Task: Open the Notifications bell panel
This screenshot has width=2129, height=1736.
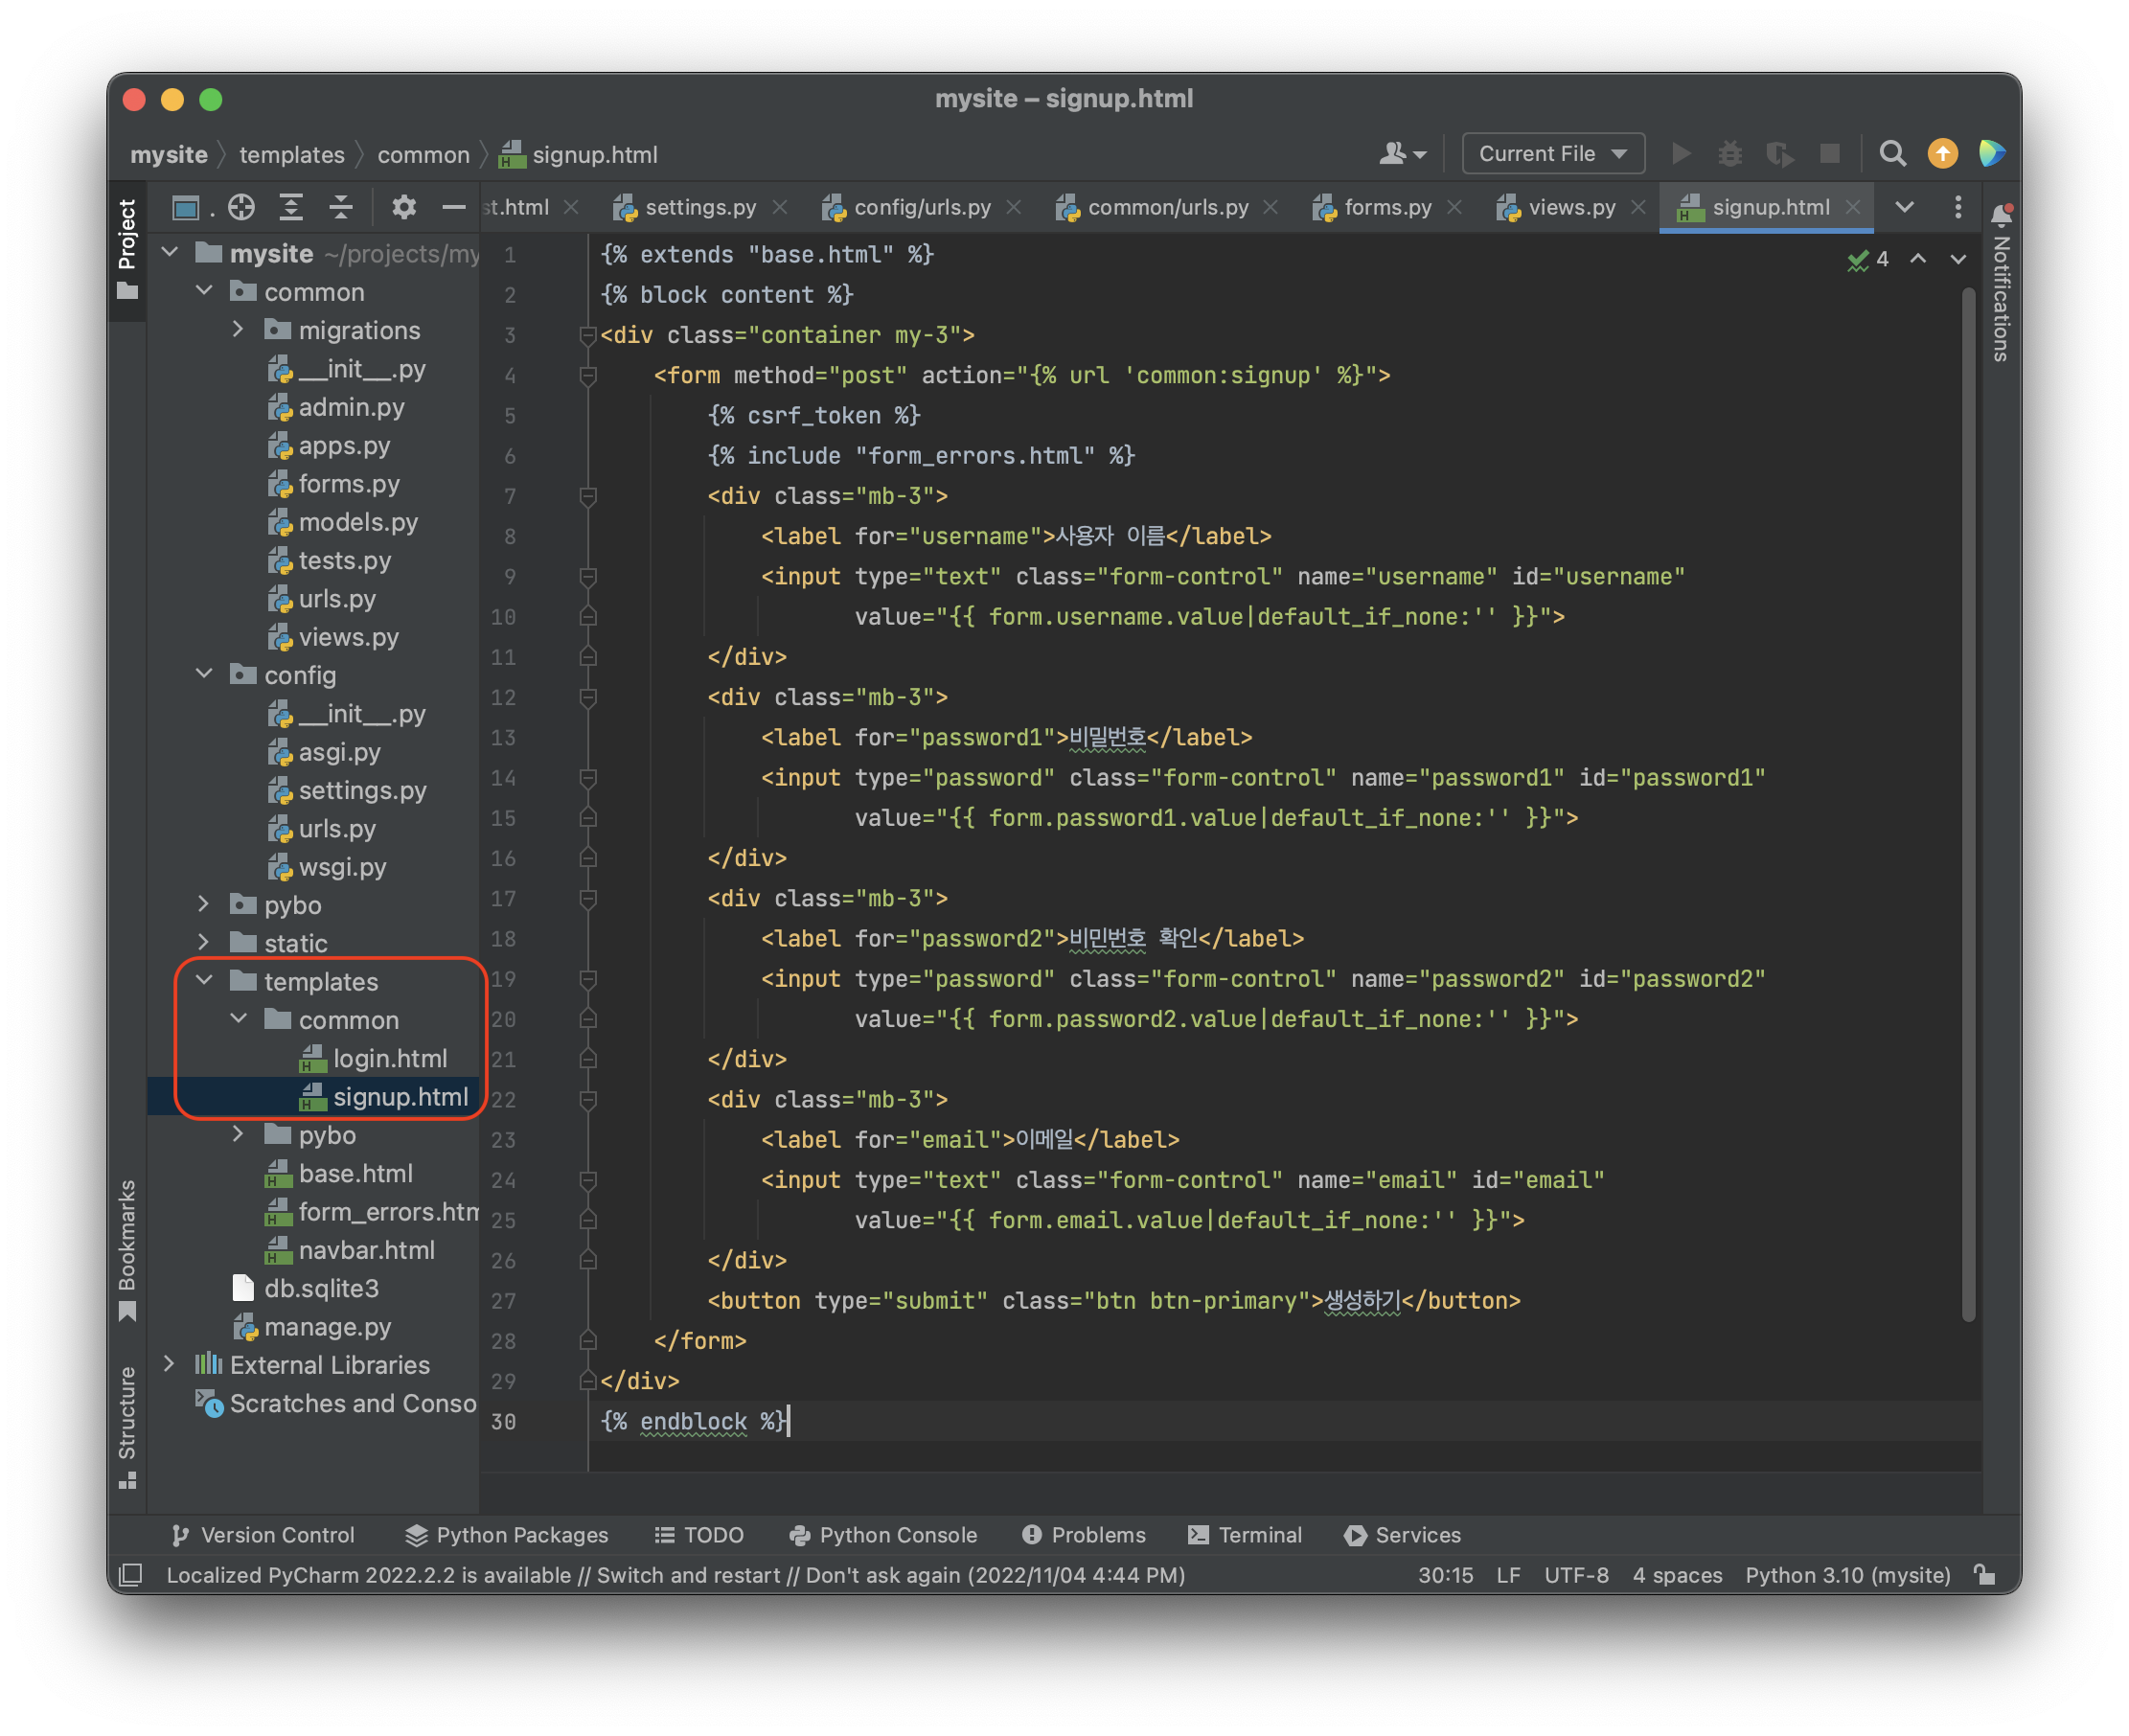Action: click(x=2001, y=216)
